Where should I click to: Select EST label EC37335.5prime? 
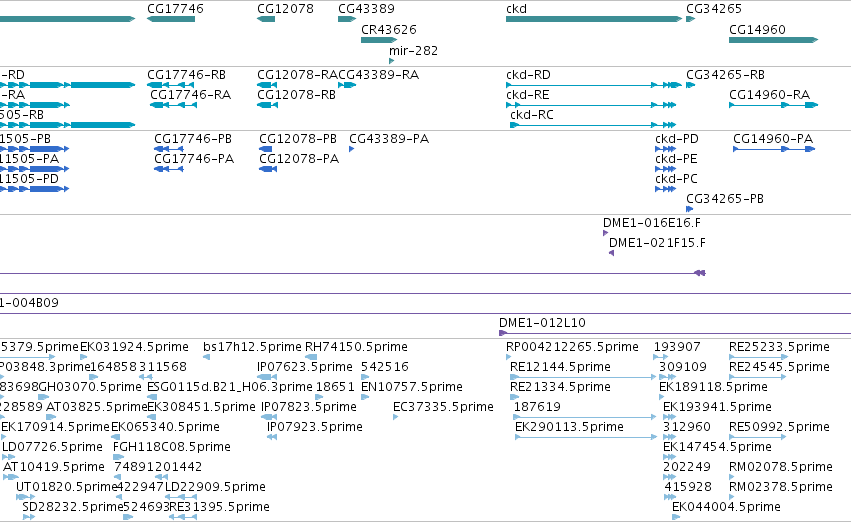443,406
